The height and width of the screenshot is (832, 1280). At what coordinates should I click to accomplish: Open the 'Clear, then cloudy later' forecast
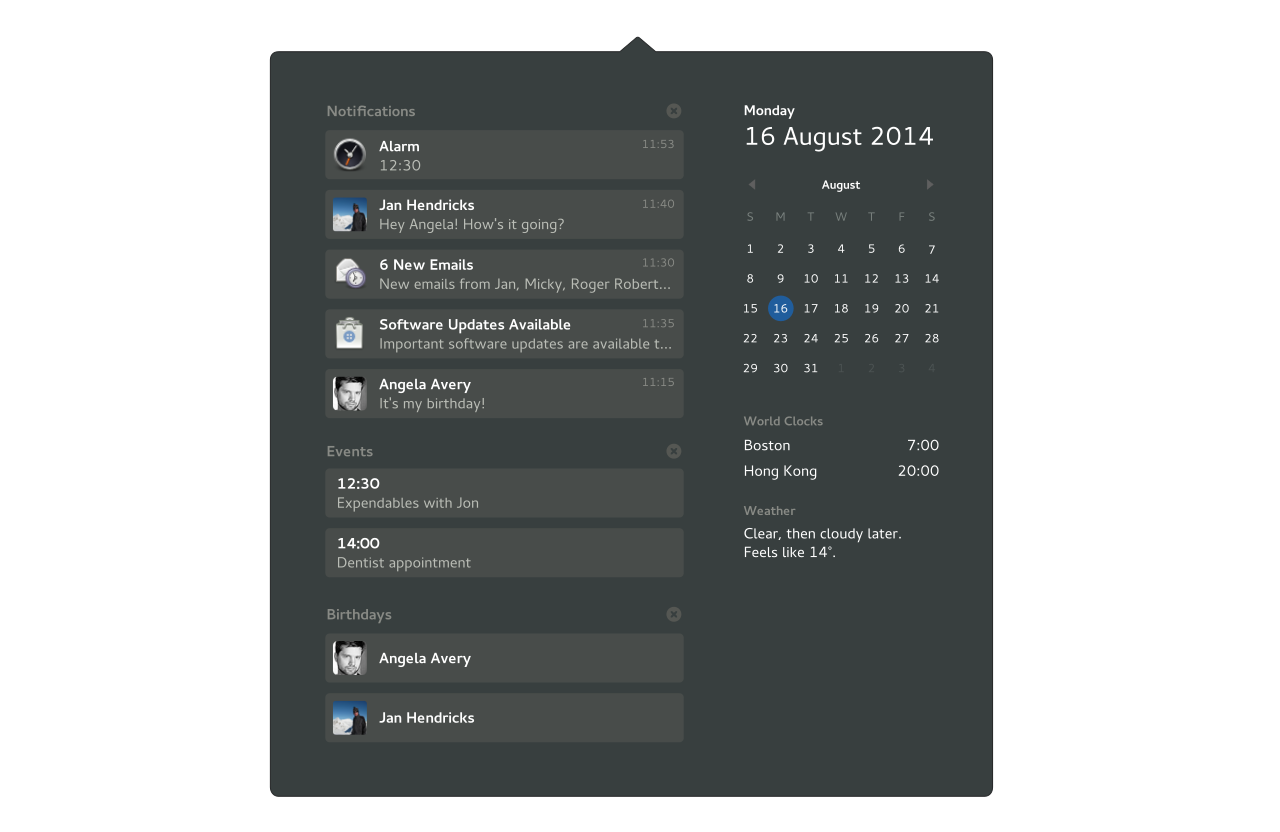point(823,534)
